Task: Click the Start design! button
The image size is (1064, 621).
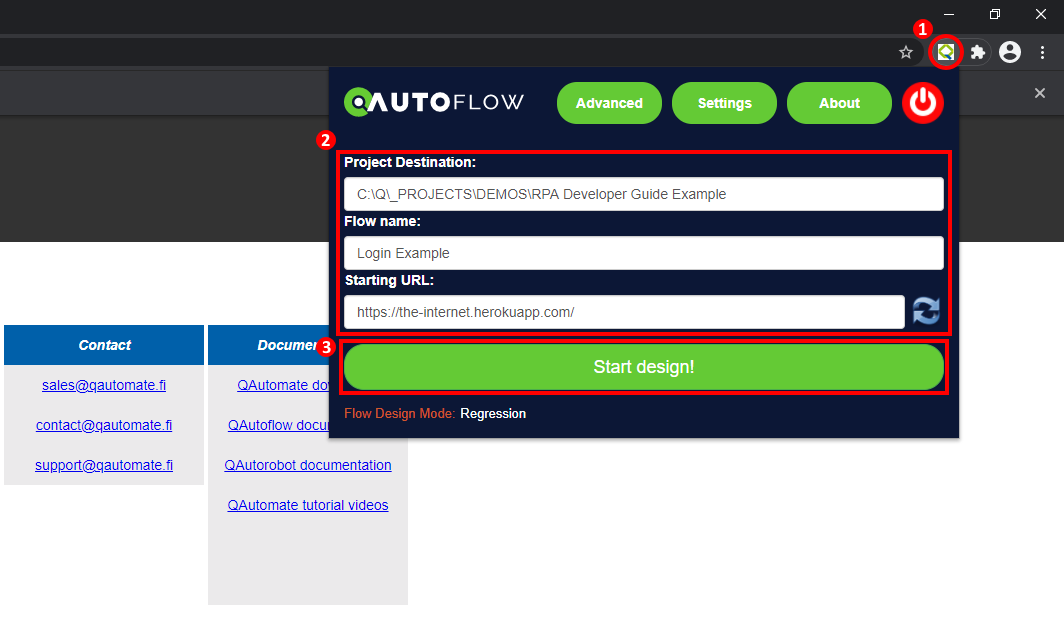Action: (643, 367)
